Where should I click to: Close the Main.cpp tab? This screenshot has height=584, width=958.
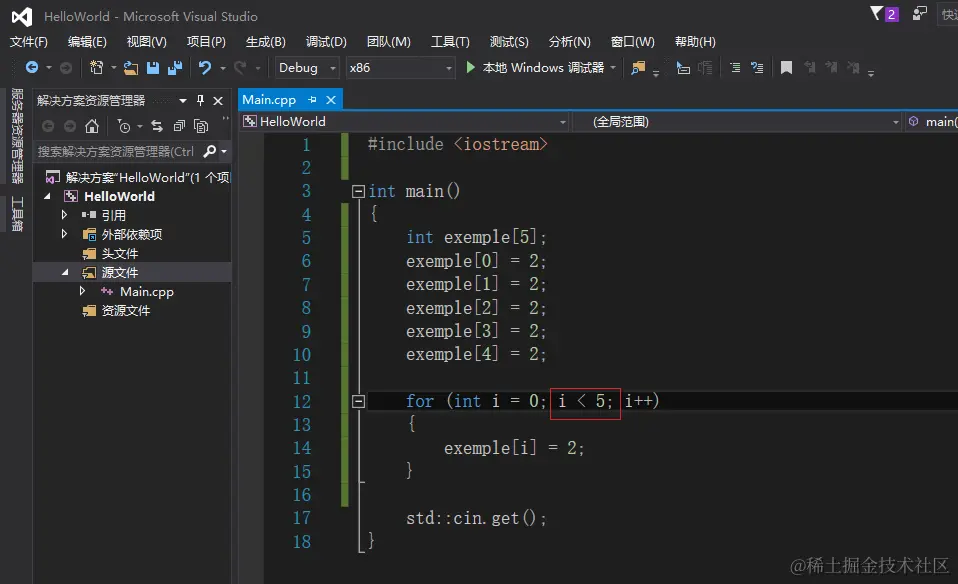[331, 100]
